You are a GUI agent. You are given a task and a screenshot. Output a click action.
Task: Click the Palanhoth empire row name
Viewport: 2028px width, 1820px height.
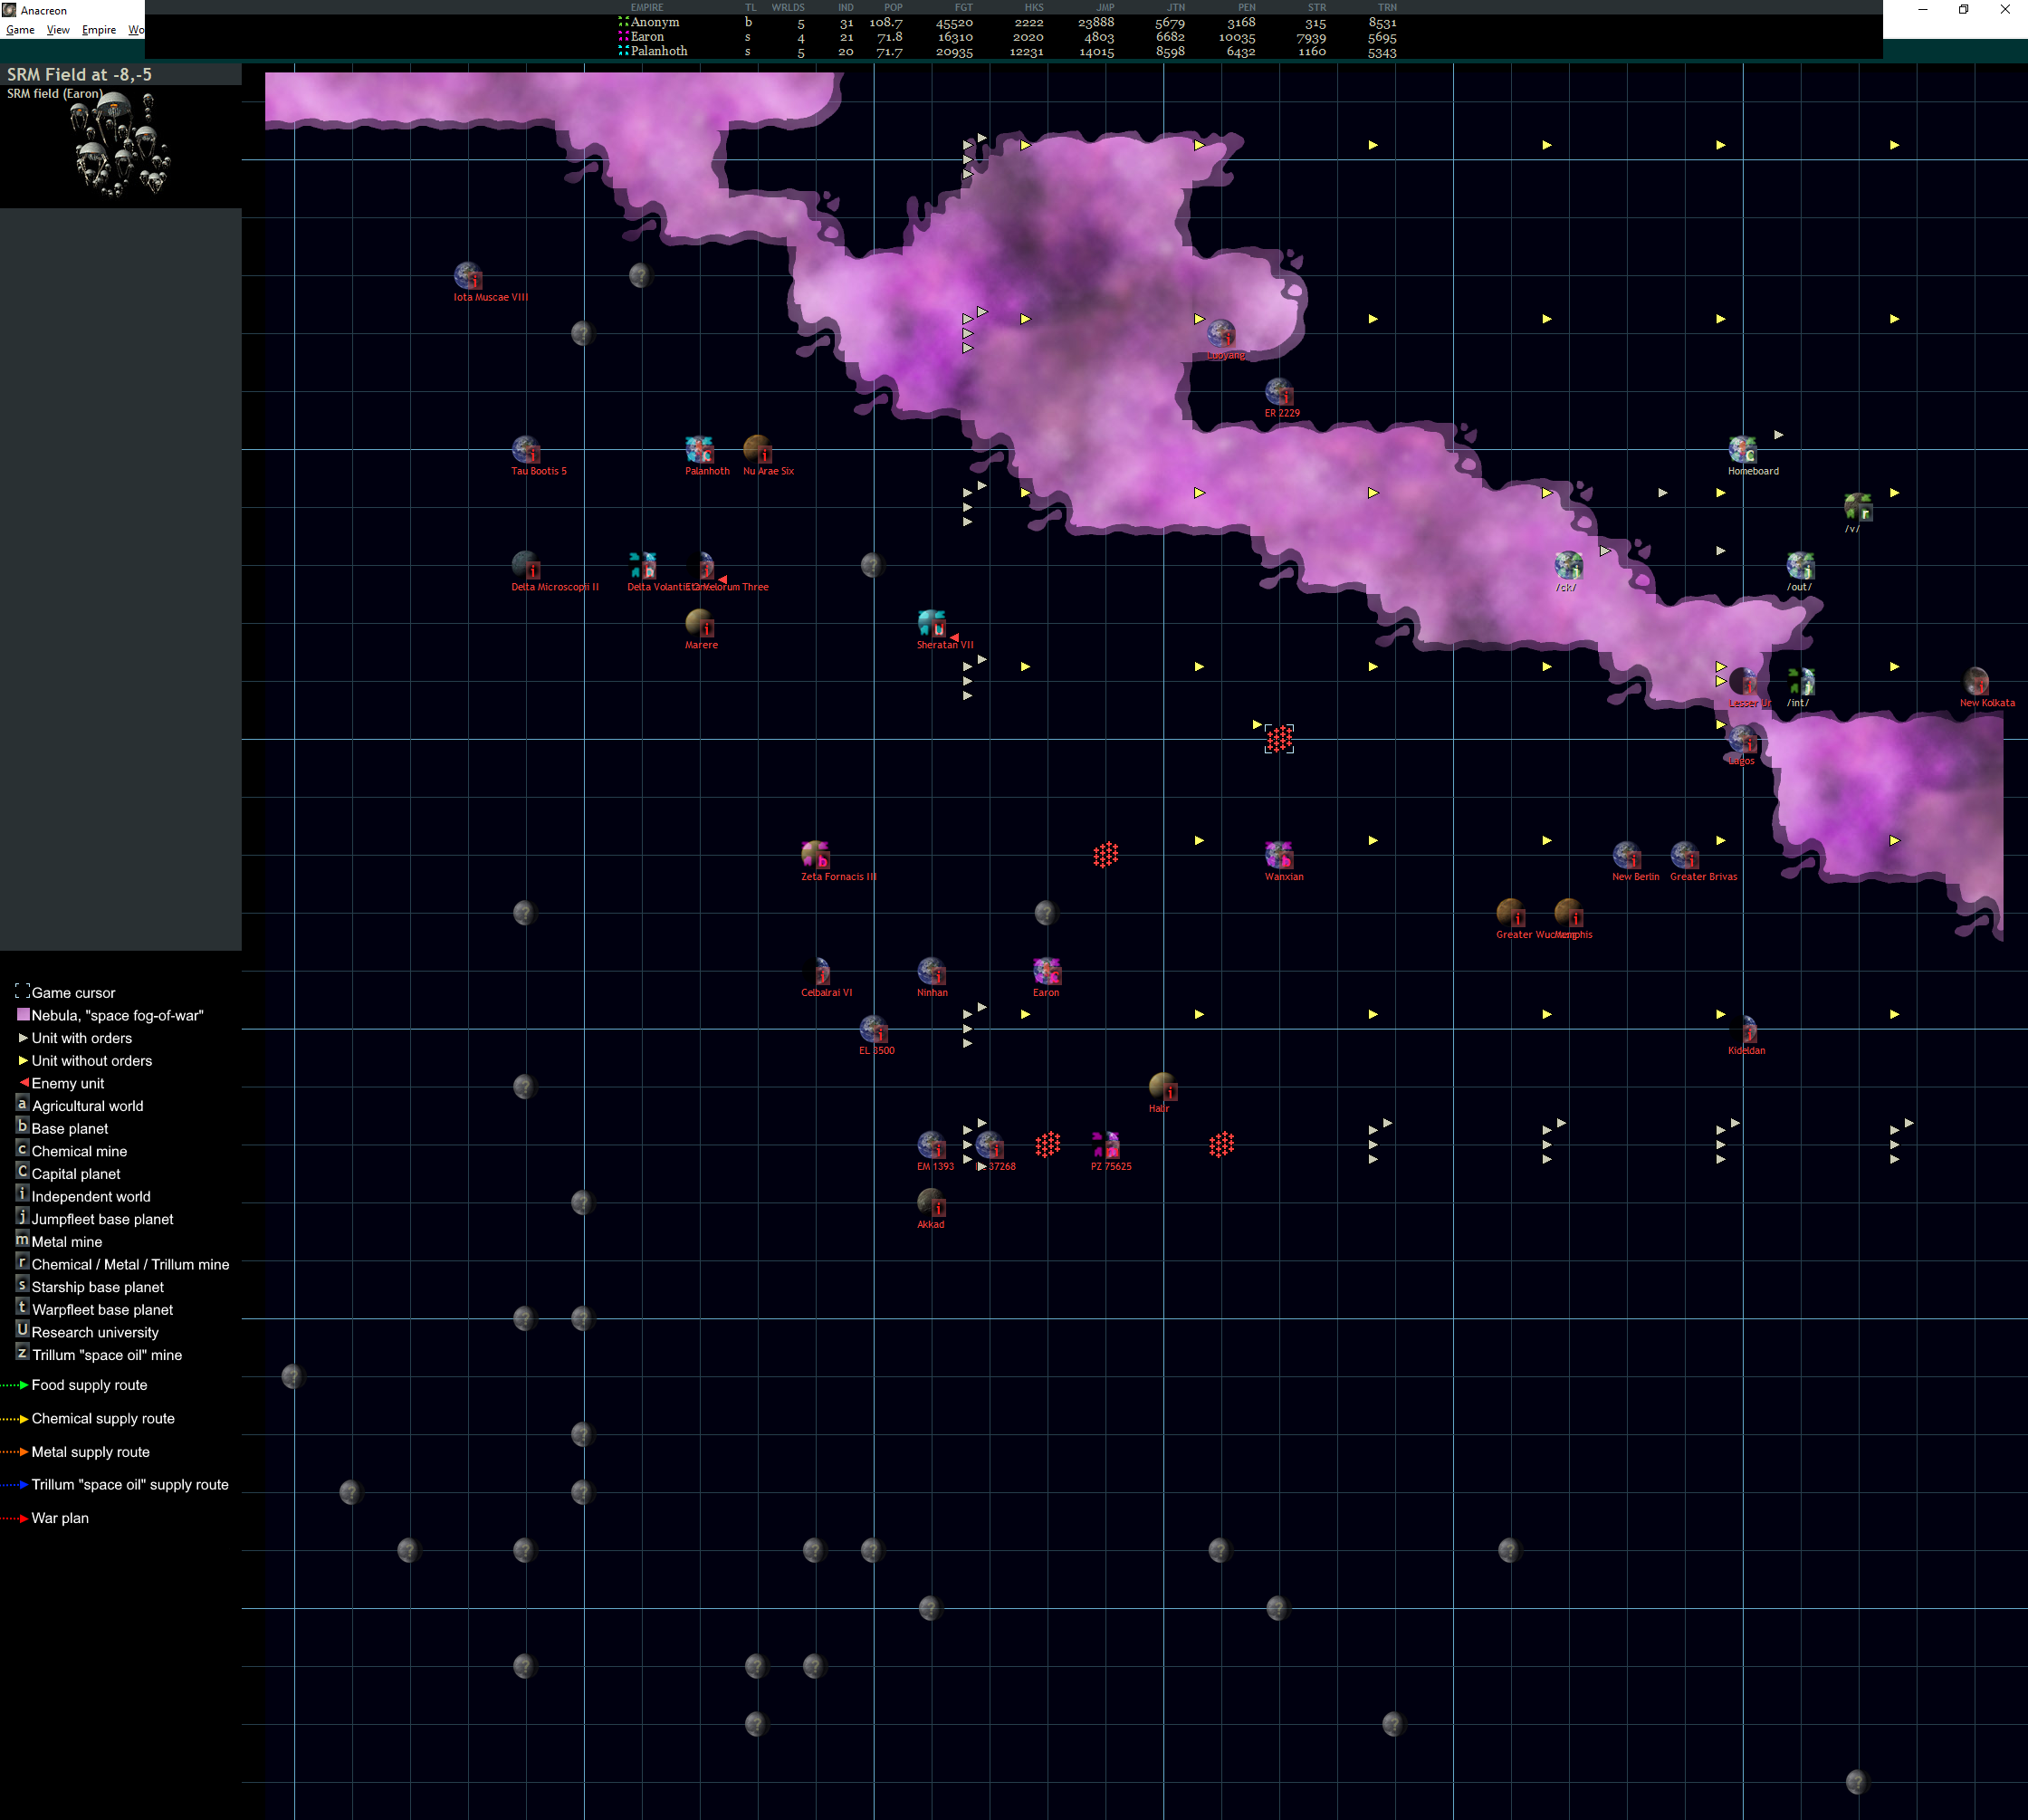pyautogui.click(x=659, y=51)
